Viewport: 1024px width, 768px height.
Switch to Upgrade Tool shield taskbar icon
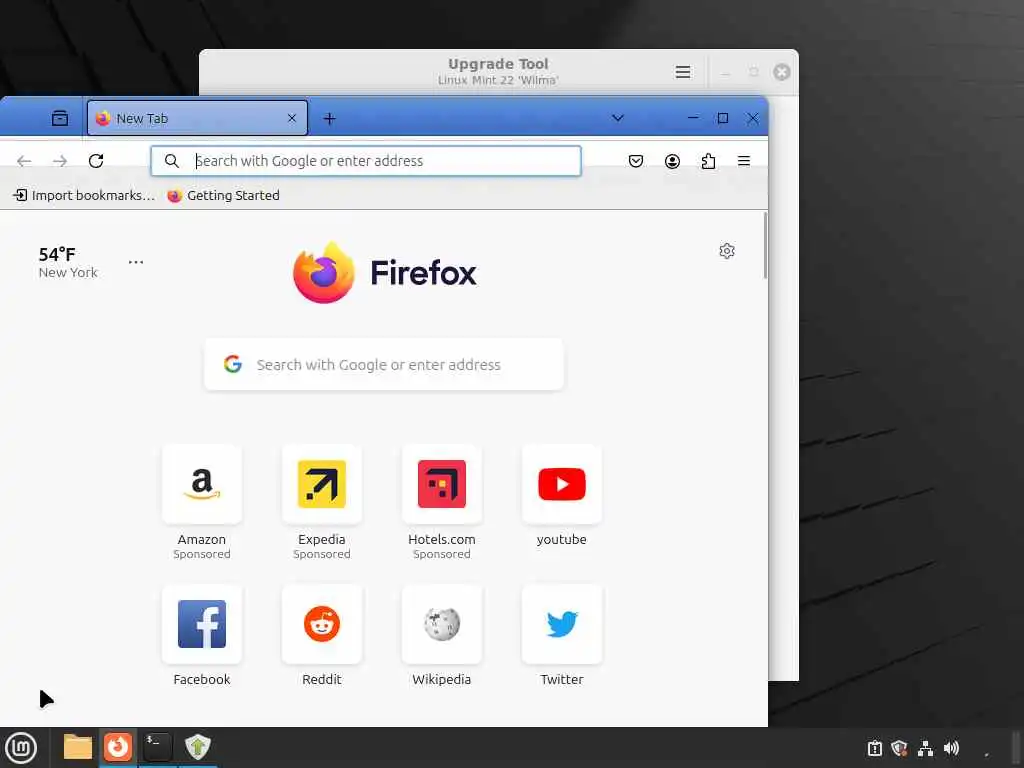[x=197, y=747]
